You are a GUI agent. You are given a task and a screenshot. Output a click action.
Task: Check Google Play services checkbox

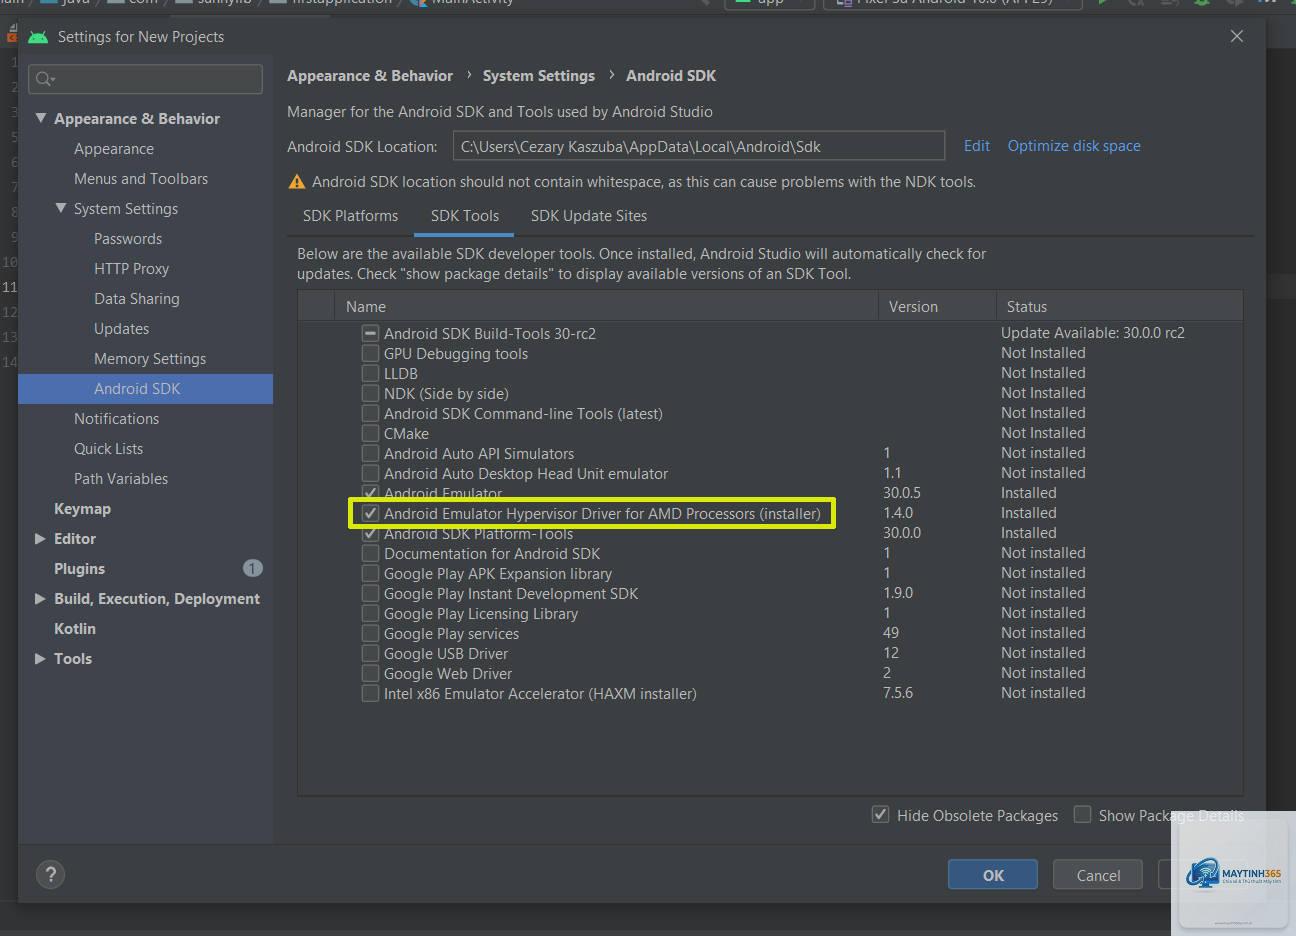point(370,633)
